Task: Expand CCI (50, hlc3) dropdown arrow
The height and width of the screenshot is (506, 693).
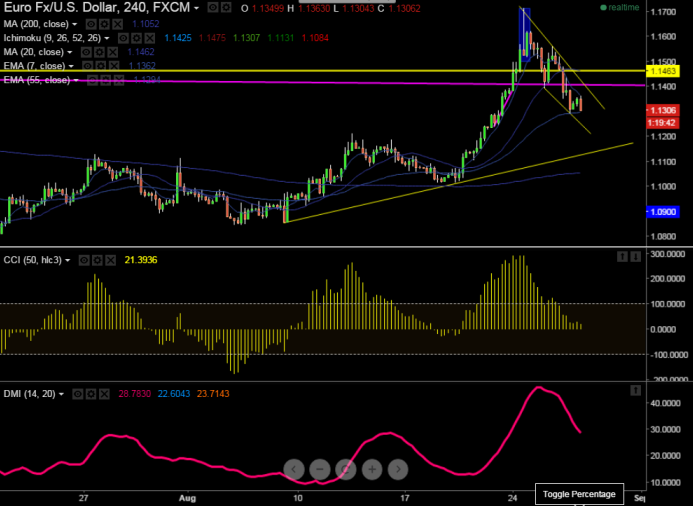Action: (68, 261)
